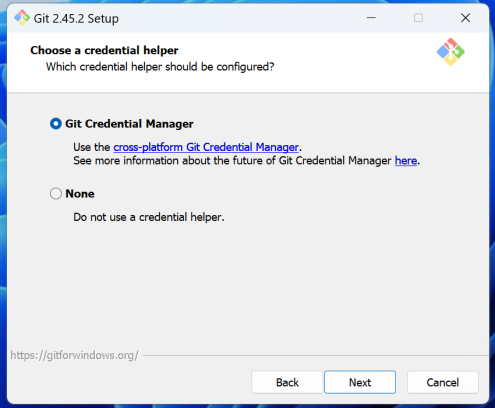
Task: Follow the "here" link about GCM's future
Action: (x=406, y=161)
